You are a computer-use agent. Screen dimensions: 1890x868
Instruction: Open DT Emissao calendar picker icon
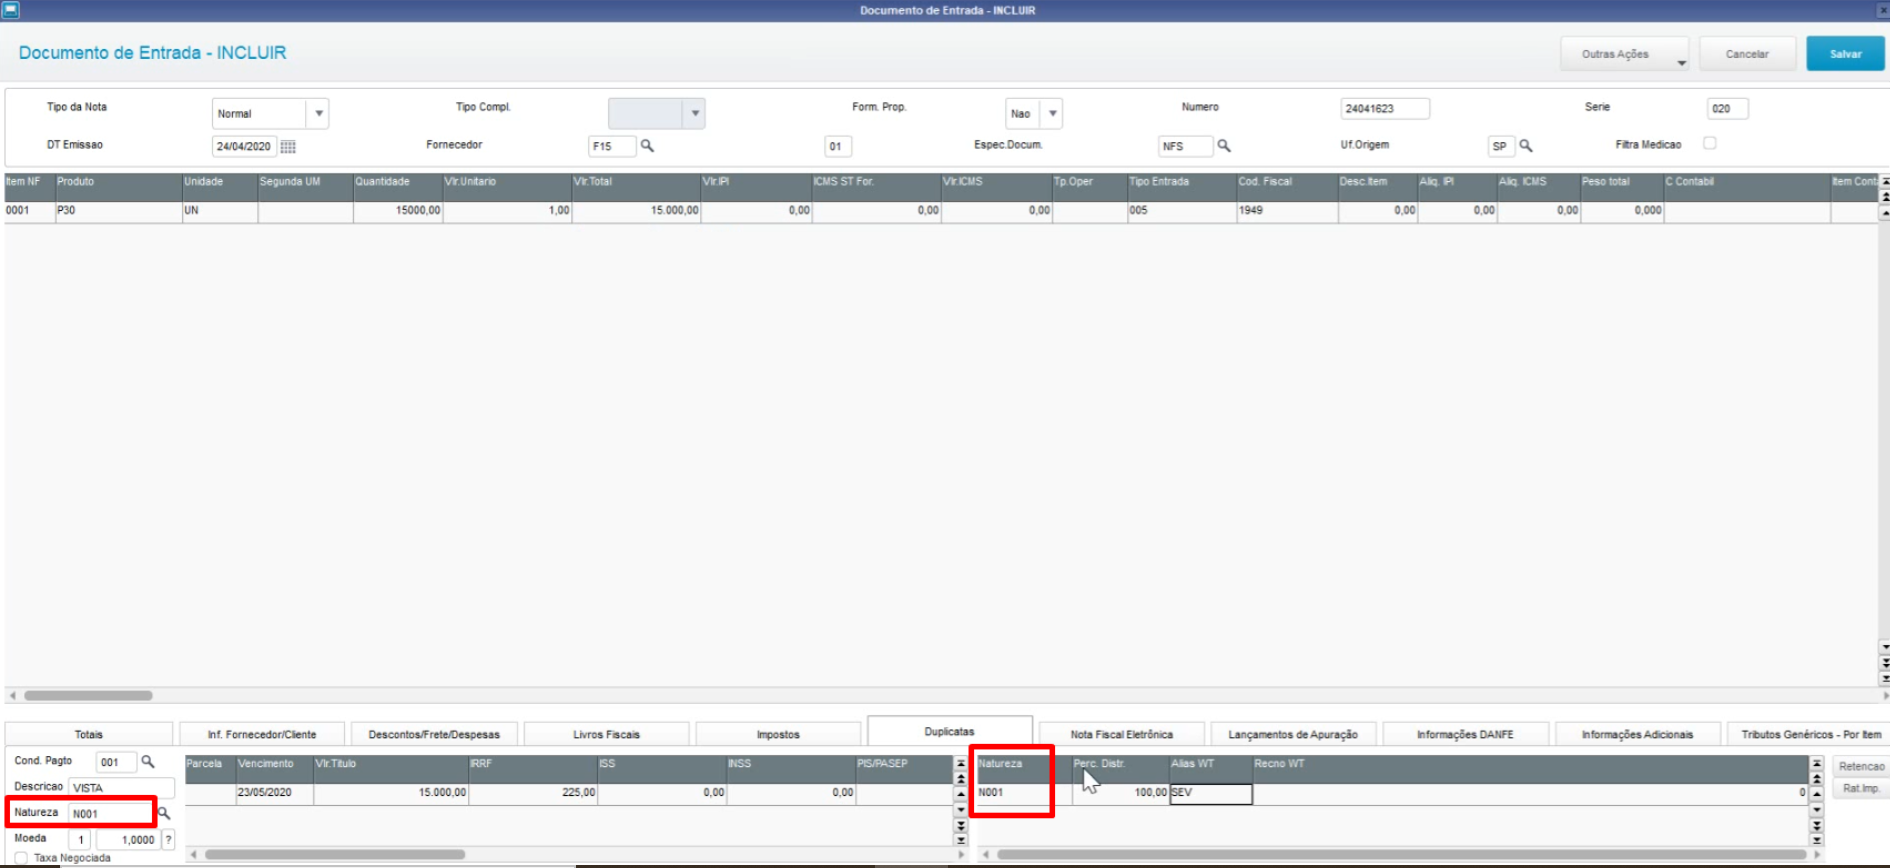(288, 147)
